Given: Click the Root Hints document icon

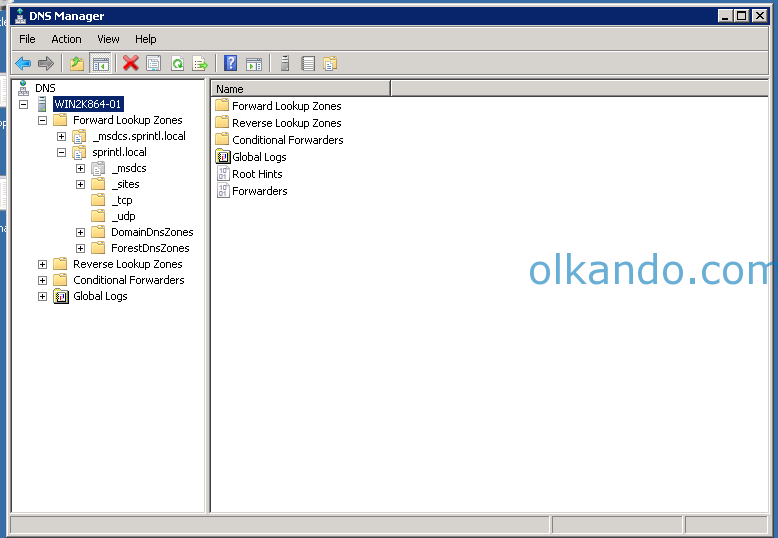Looking at the screenshot, I should [223, 174].
